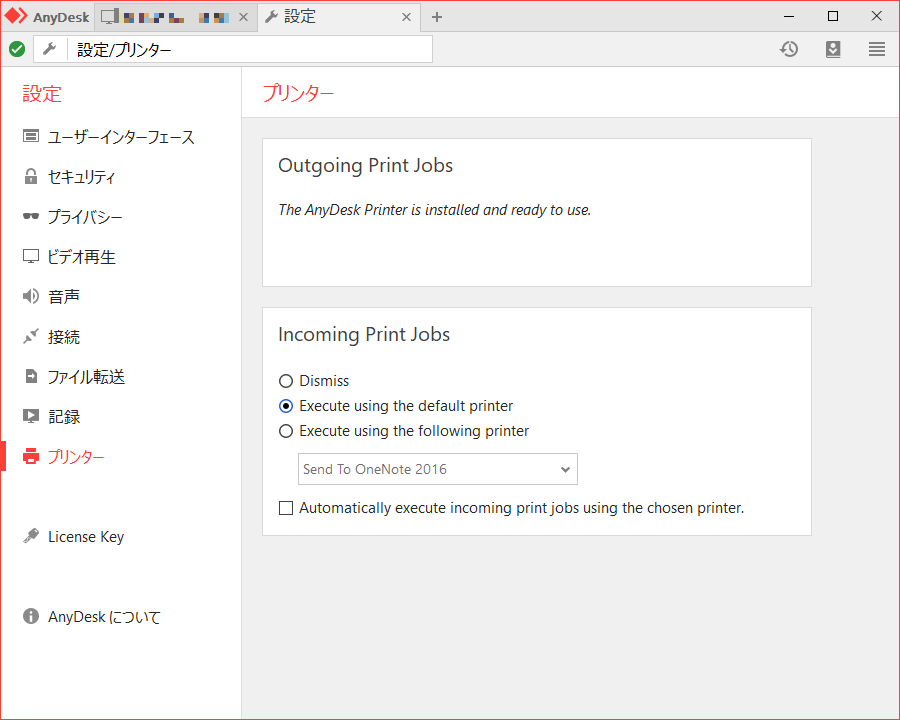Viewport: 900px width, 720px height.
Task: Open 記録 settings
Action: tap(64, 416)
